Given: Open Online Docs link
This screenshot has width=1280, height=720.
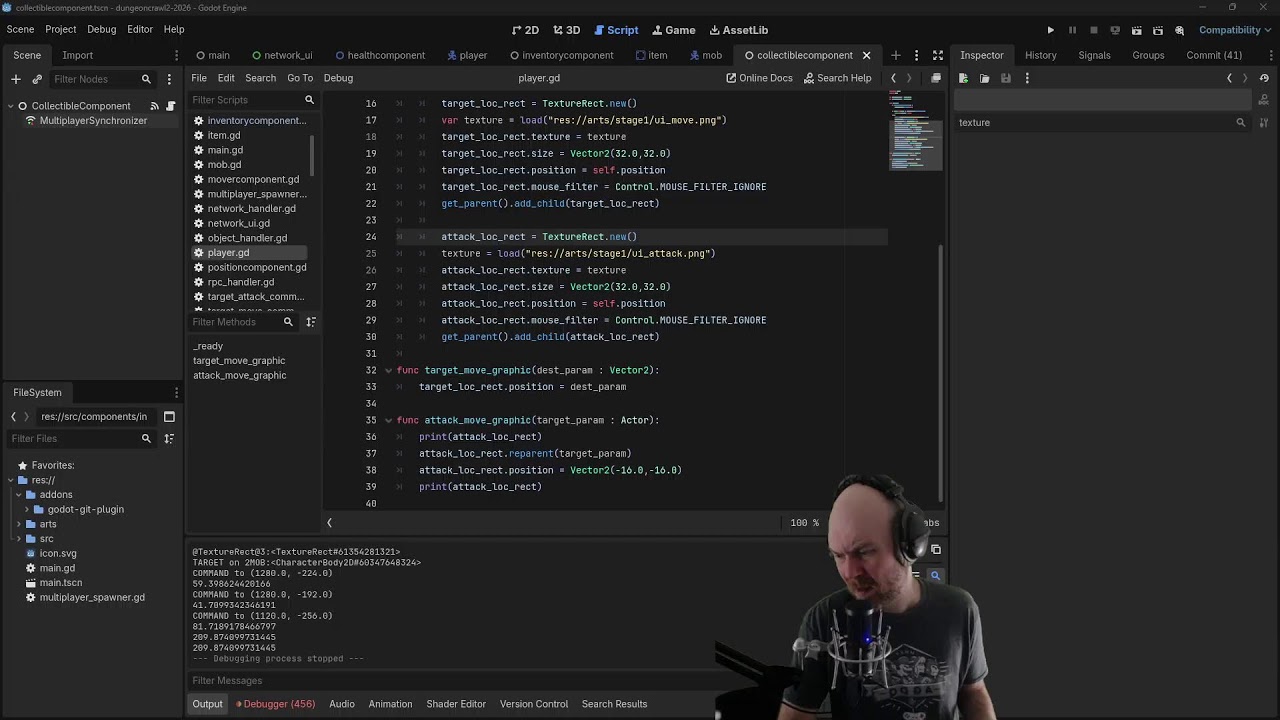Looking at the screenshot, I should coord(759,78).
